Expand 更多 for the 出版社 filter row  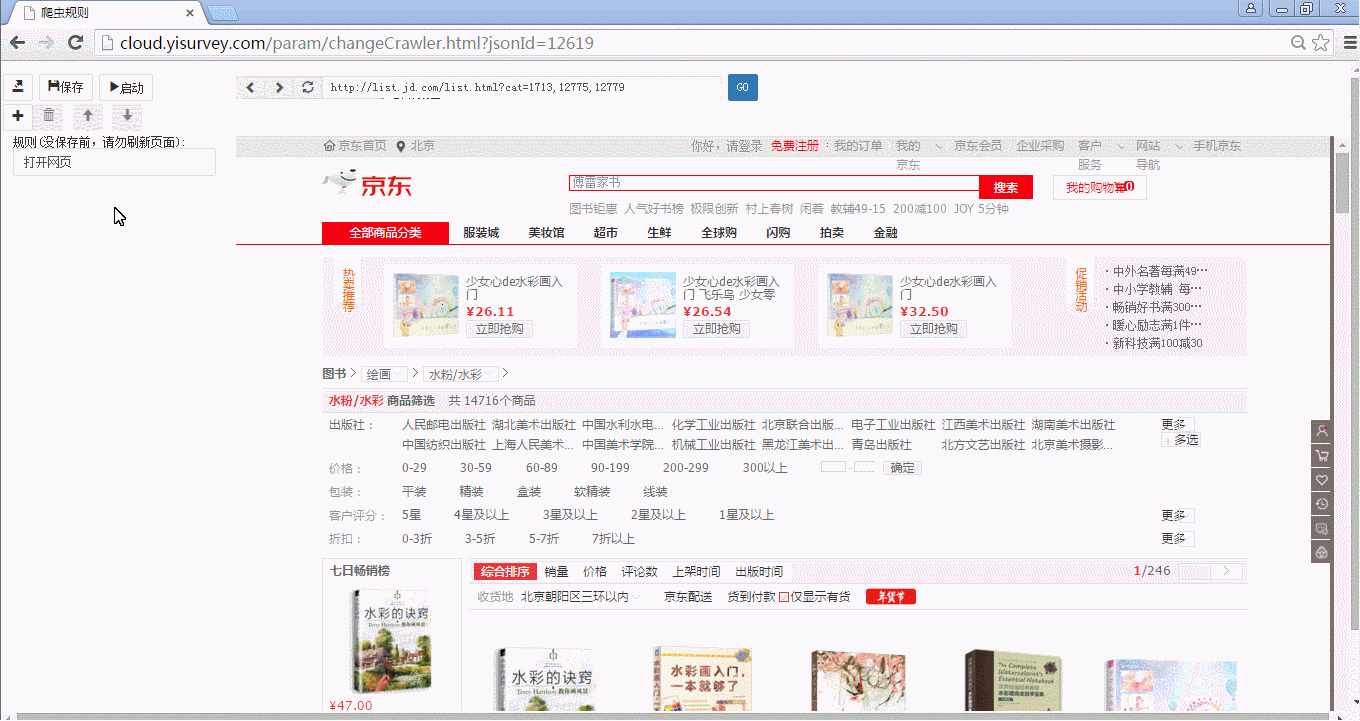(1176, 424)
